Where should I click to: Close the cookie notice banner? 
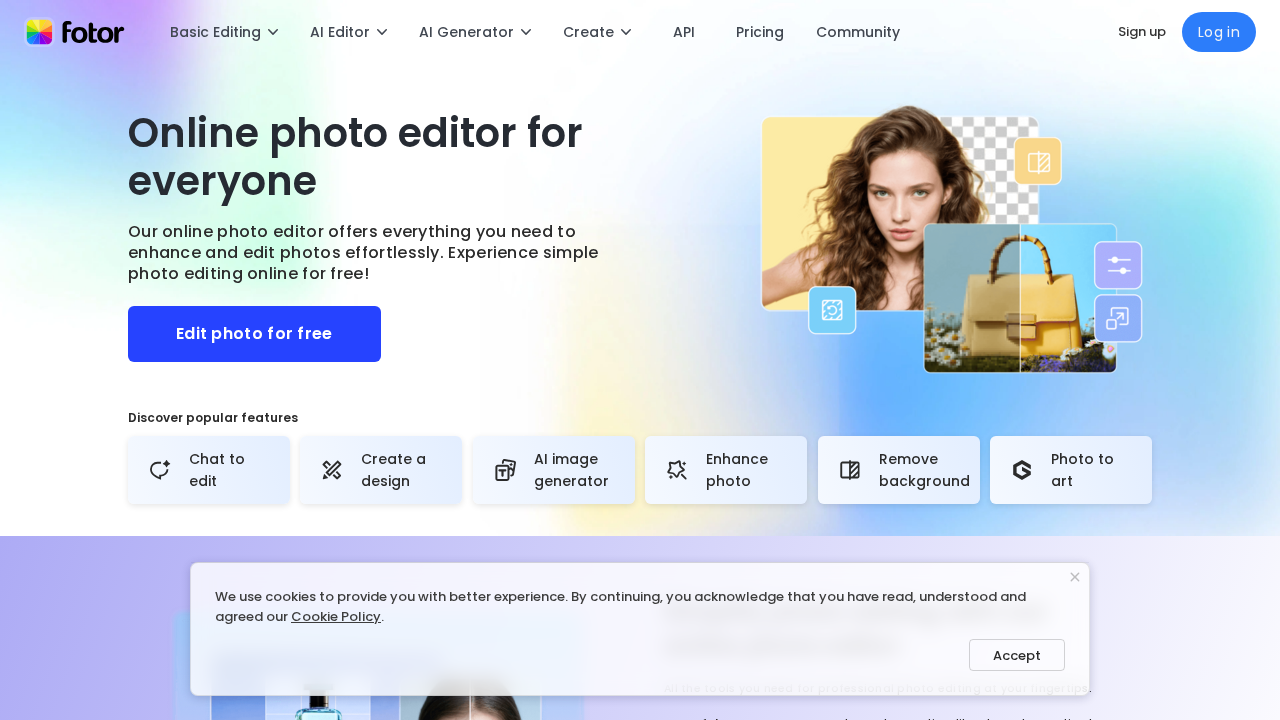1075,577
